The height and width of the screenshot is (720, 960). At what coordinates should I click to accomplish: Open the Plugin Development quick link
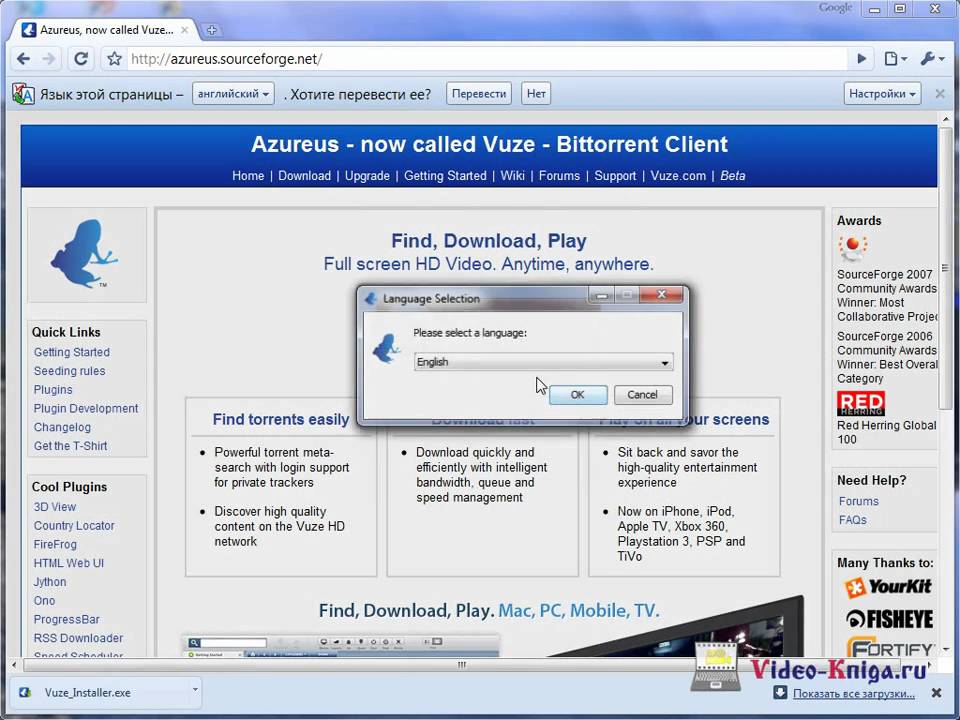pos(86,408)
